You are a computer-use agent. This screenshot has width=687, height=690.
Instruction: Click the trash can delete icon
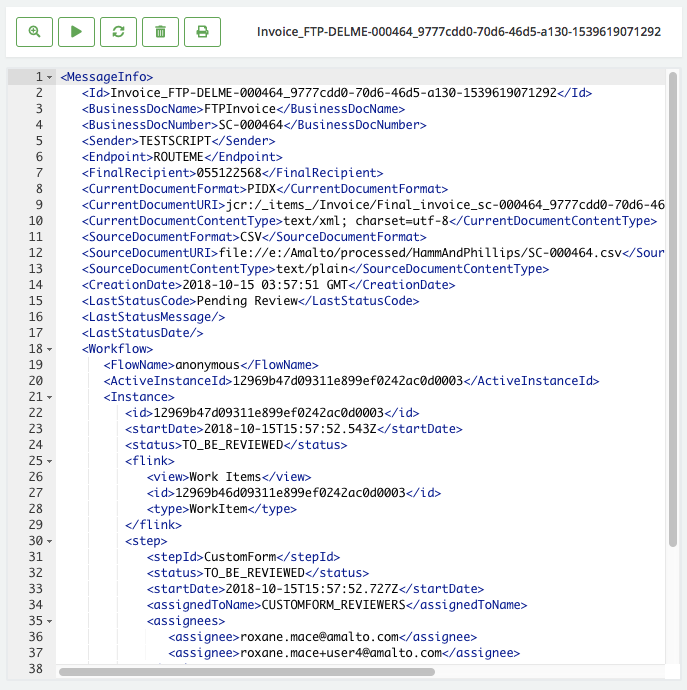pos(160,32)
